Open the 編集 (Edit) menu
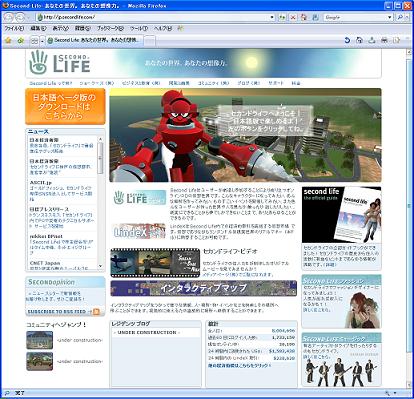The height and width of the screenshot is (399, 414). point(38,29)
